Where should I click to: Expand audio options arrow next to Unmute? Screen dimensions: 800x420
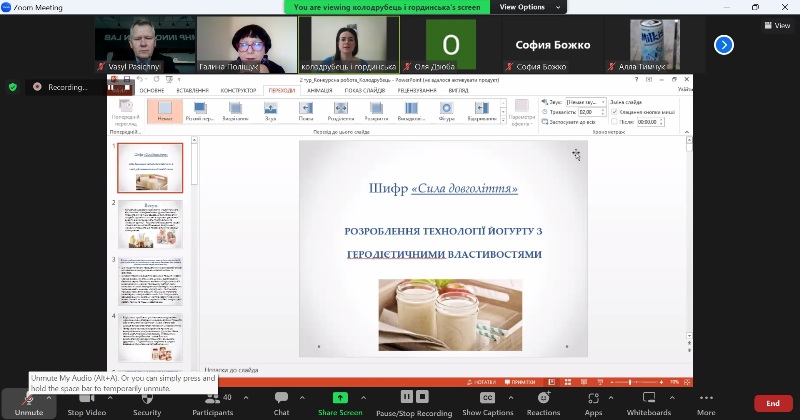coord(49,398)
